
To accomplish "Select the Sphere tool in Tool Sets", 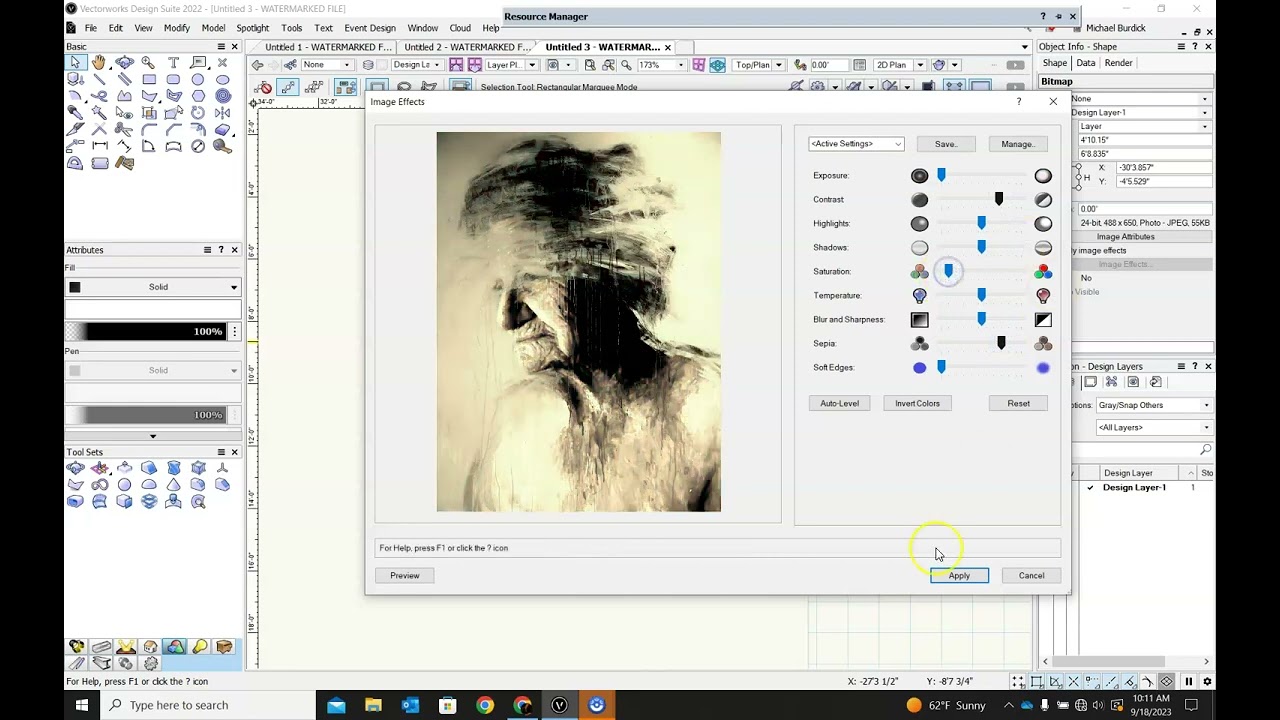I will pyautogui.click(x=124, y=484).
